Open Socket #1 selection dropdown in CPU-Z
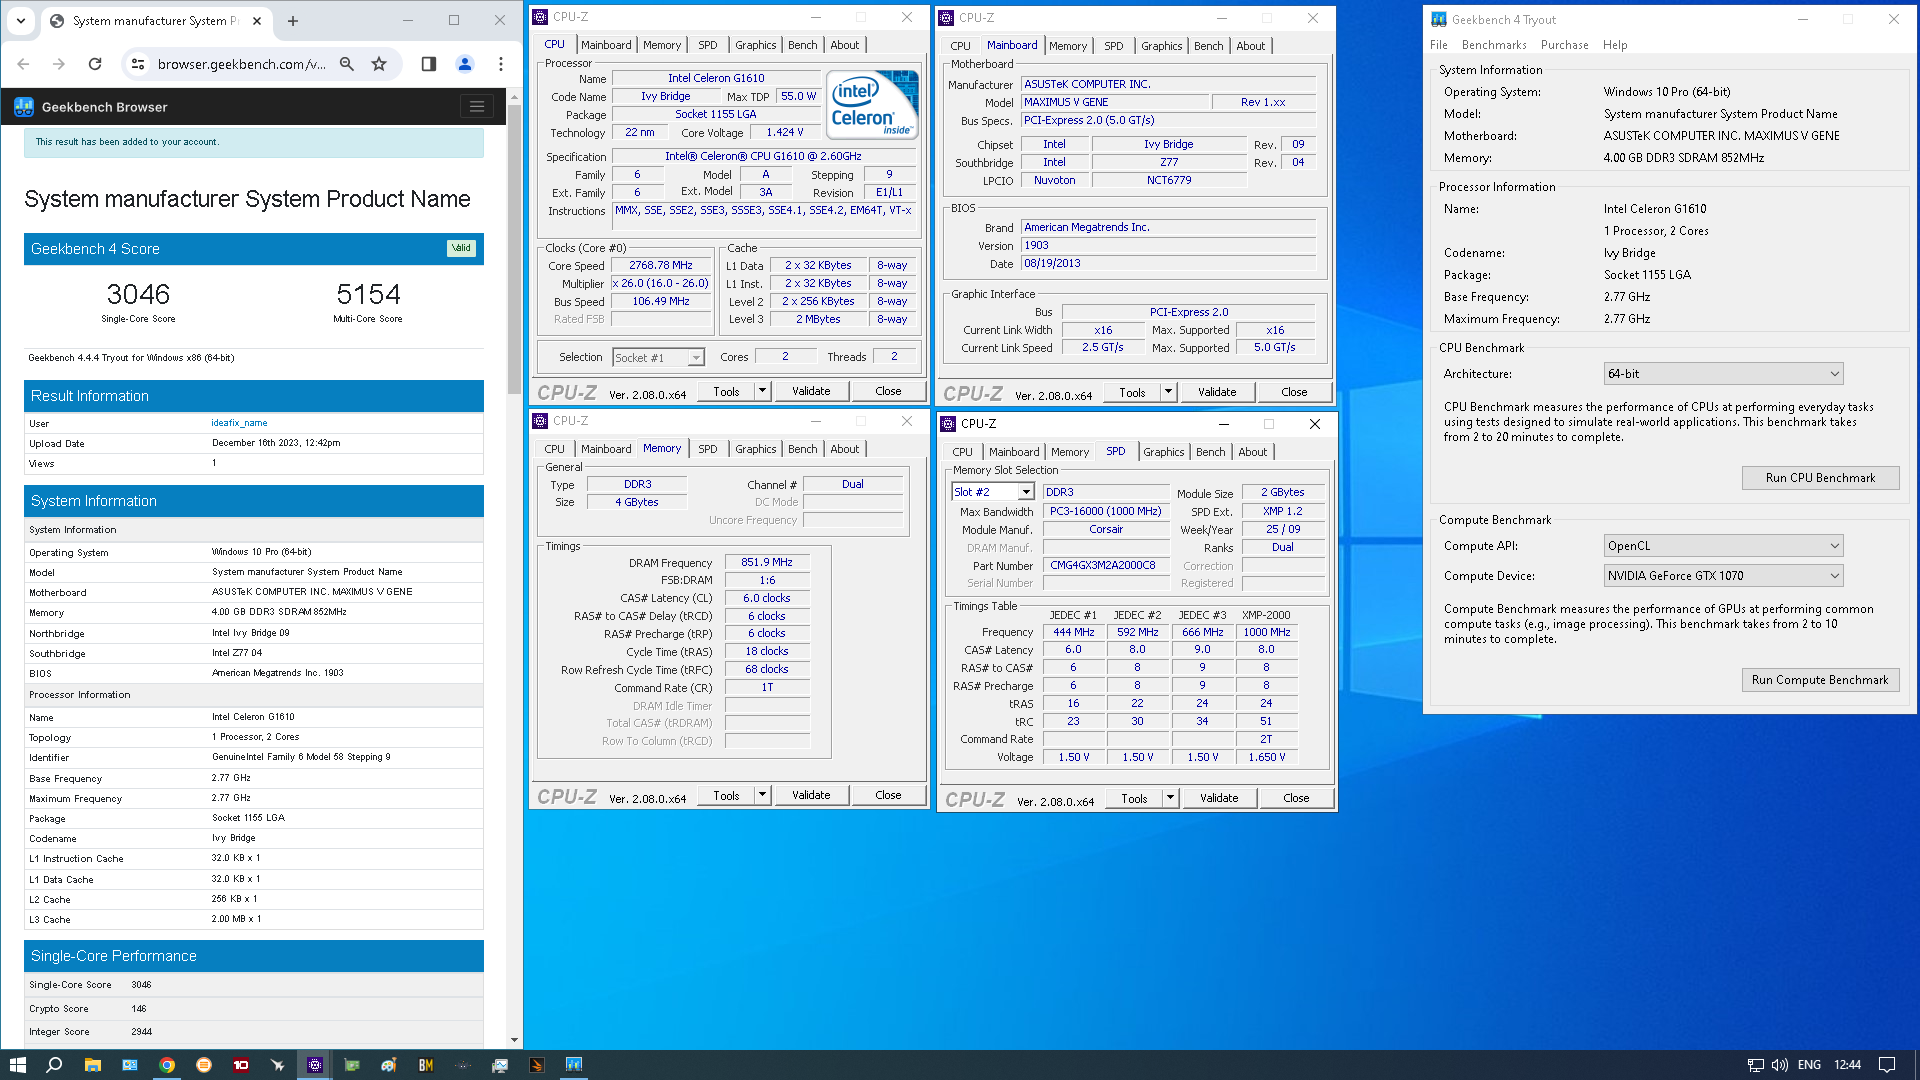The height and width of the screenshot is (1080, 1920). pos(658,358)
